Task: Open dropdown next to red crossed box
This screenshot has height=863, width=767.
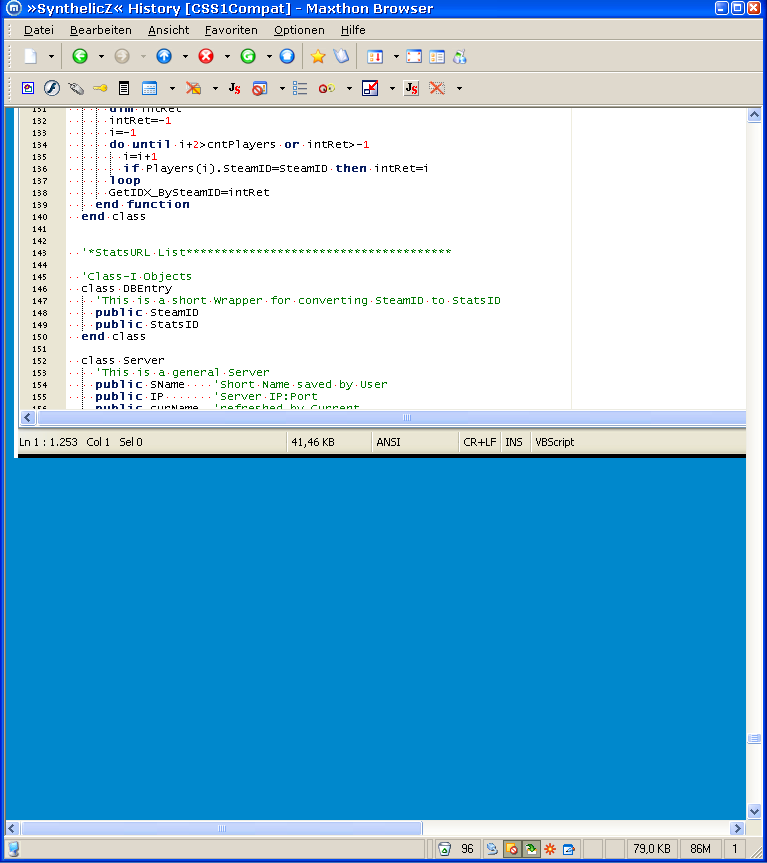Action: pos(459,88)
